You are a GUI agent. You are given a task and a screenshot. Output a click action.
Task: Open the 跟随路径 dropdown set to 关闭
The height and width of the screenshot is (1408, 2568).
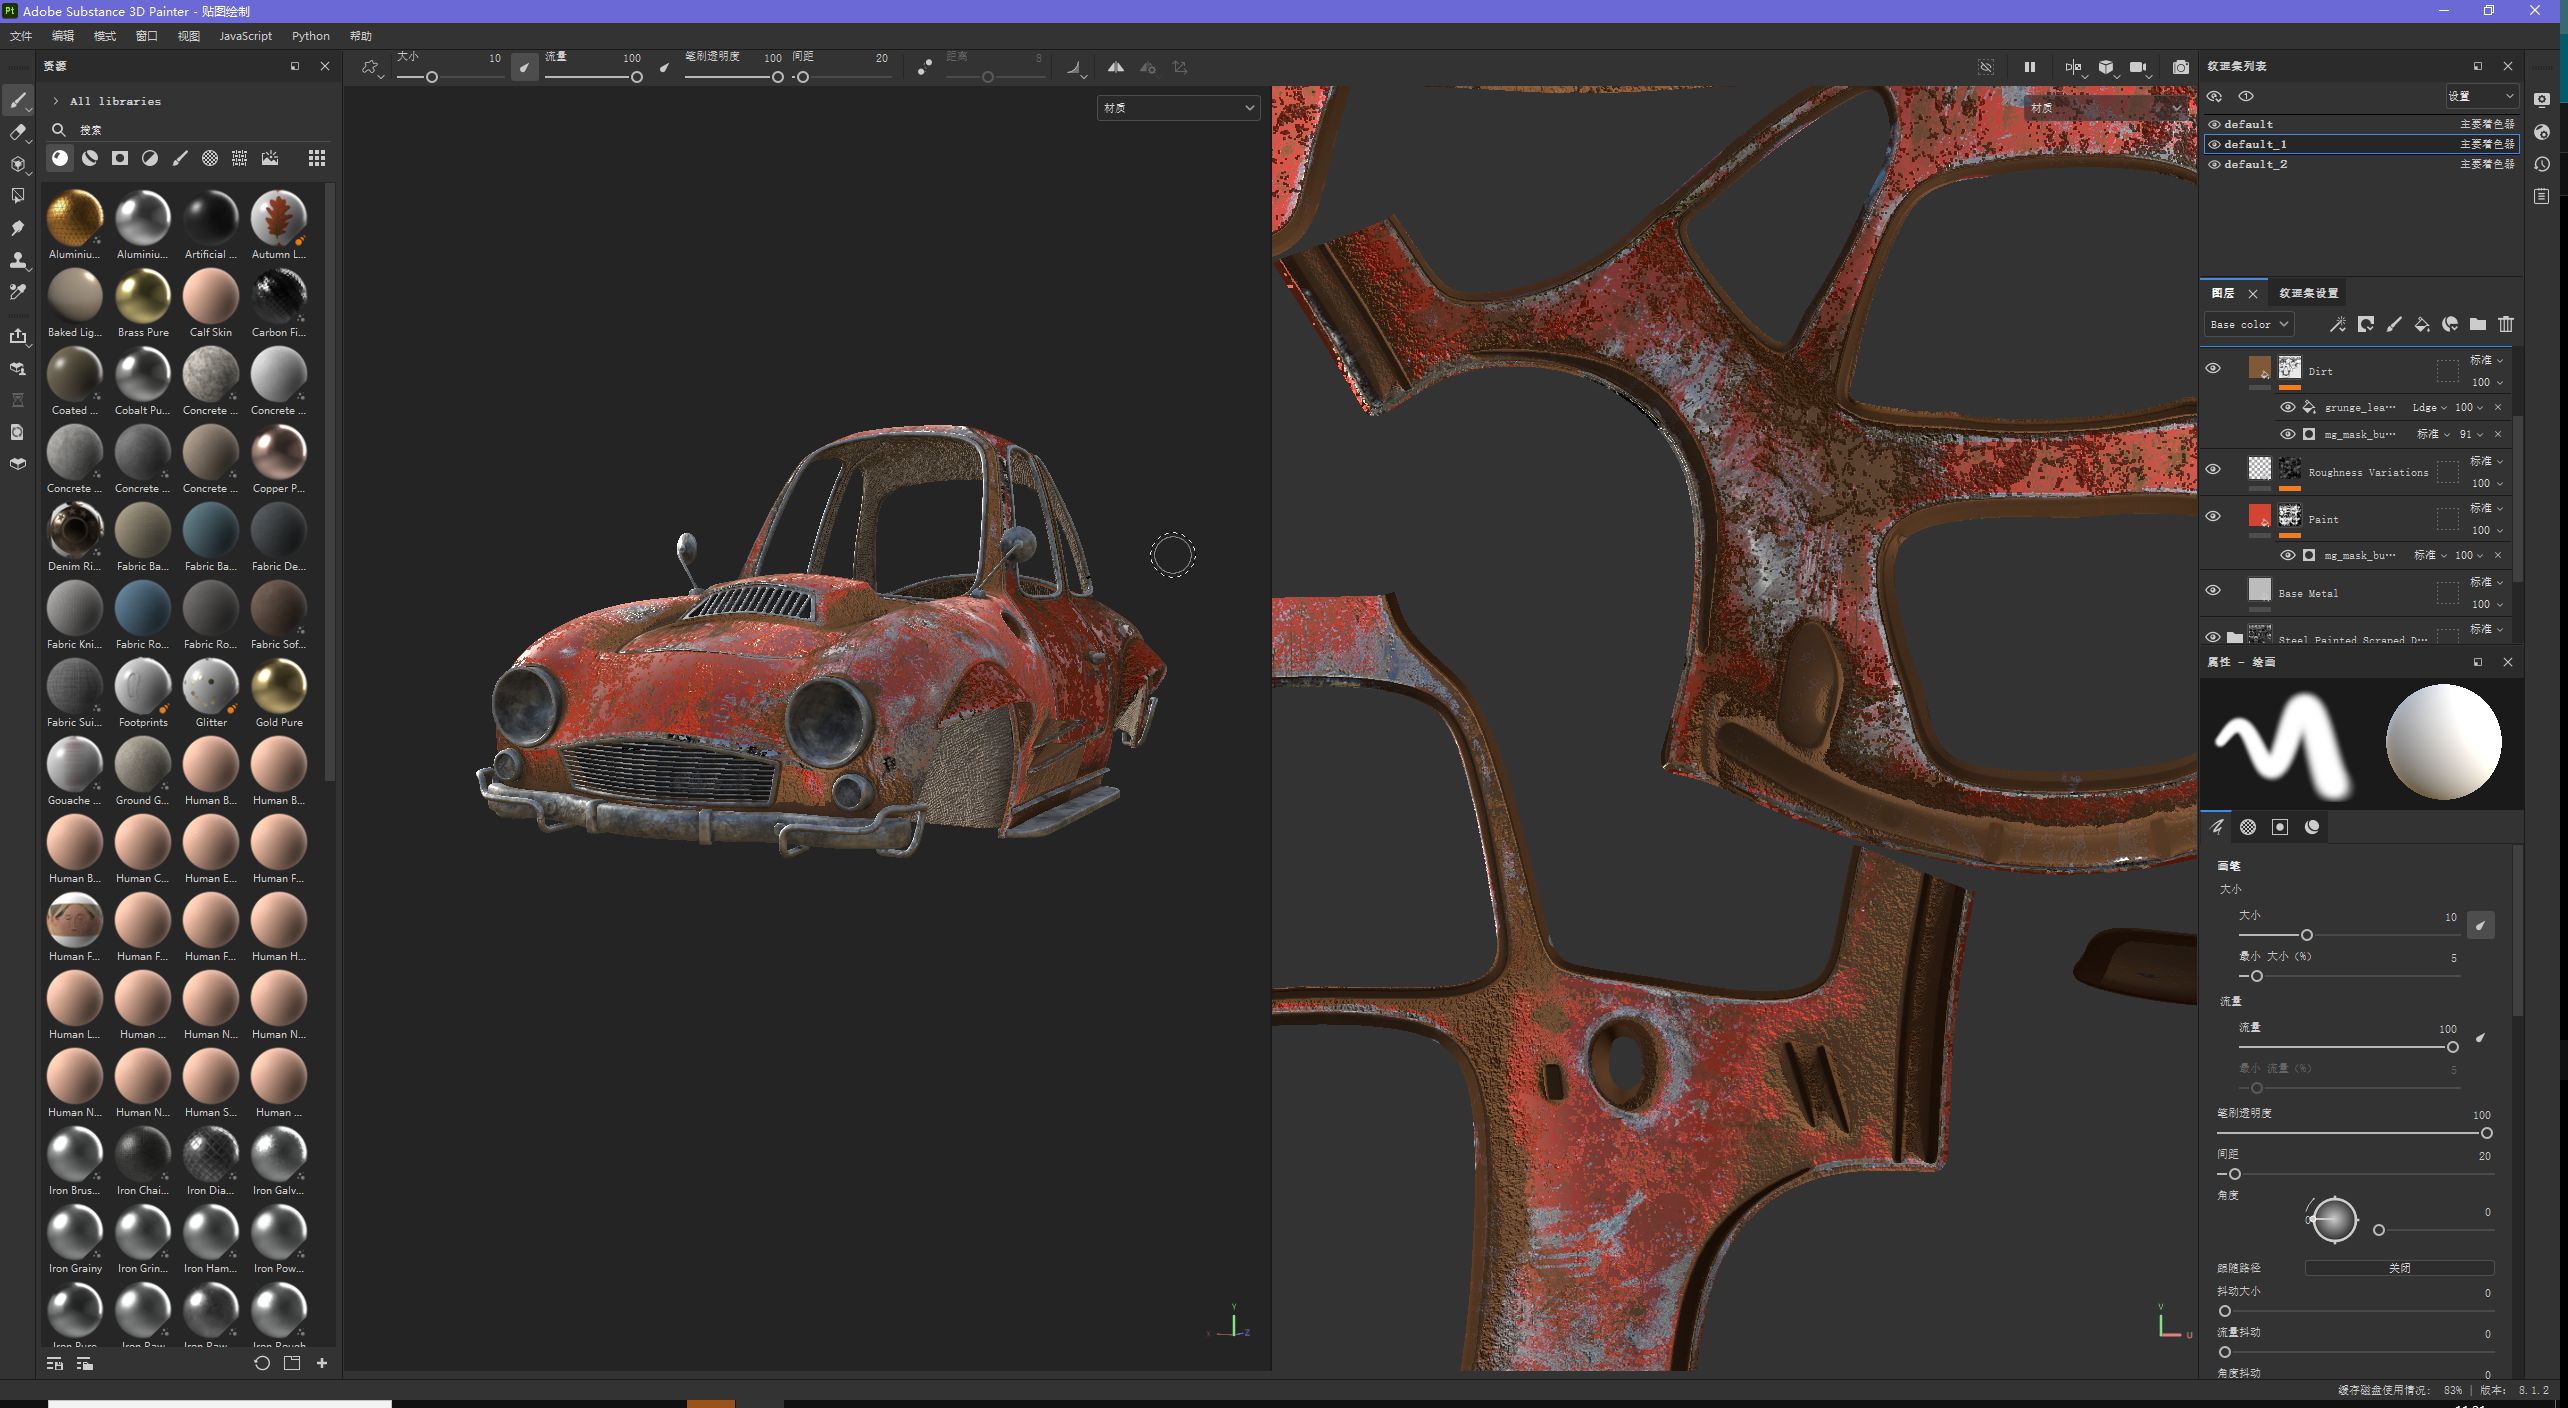[x=2399, y=1268]
